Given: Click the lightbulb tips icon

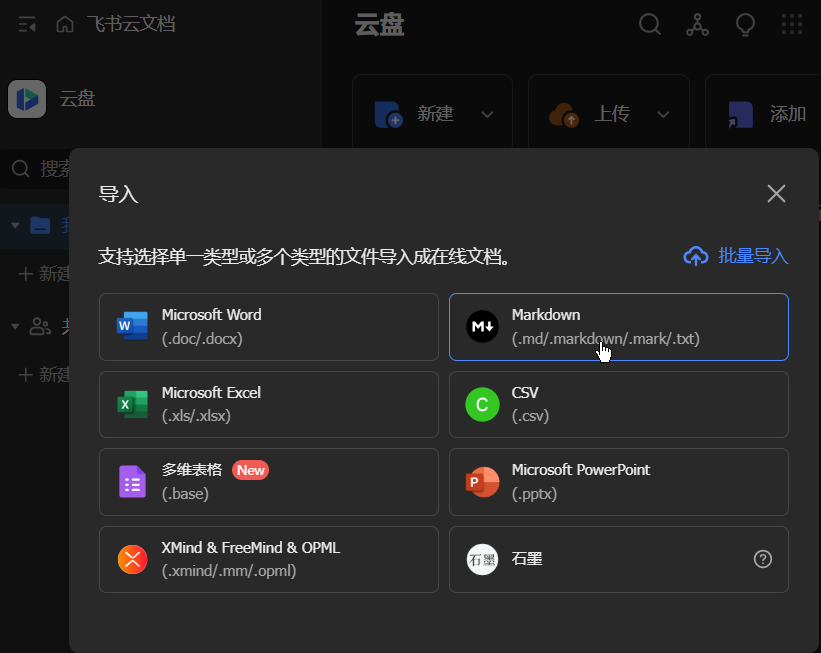Looking at the screenshot, I should (744, 24).
